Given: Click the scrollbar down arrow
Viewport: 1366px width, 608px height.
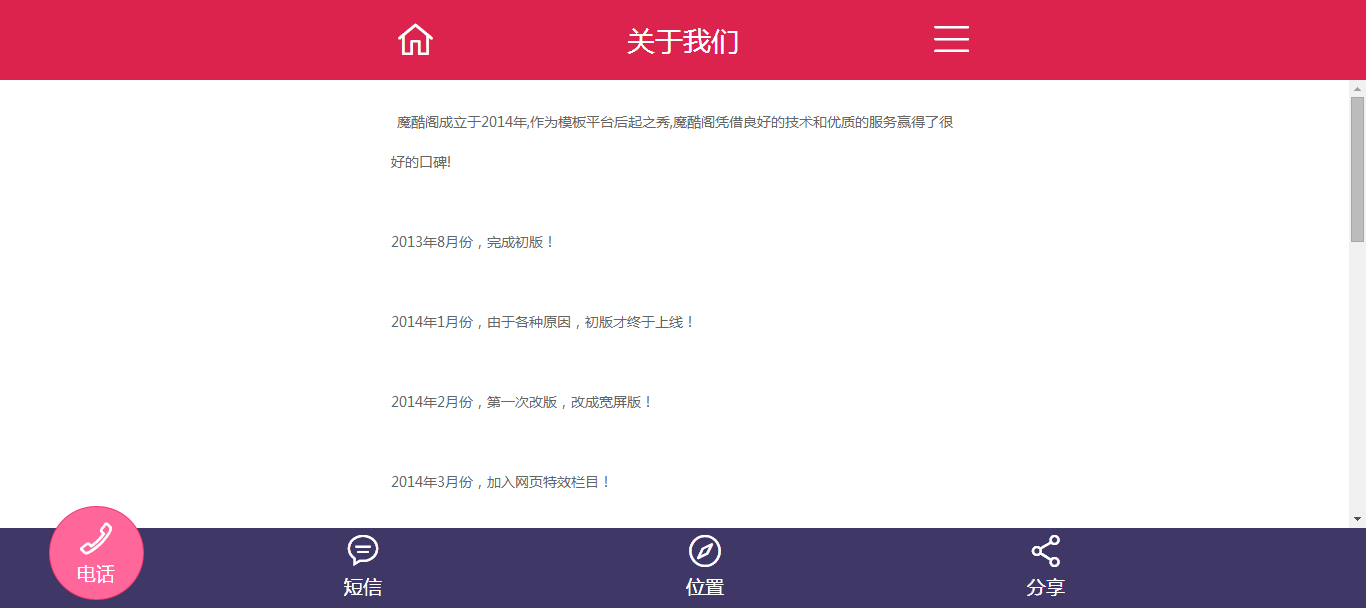Looking at the screenshot, I should [1357, 519].
